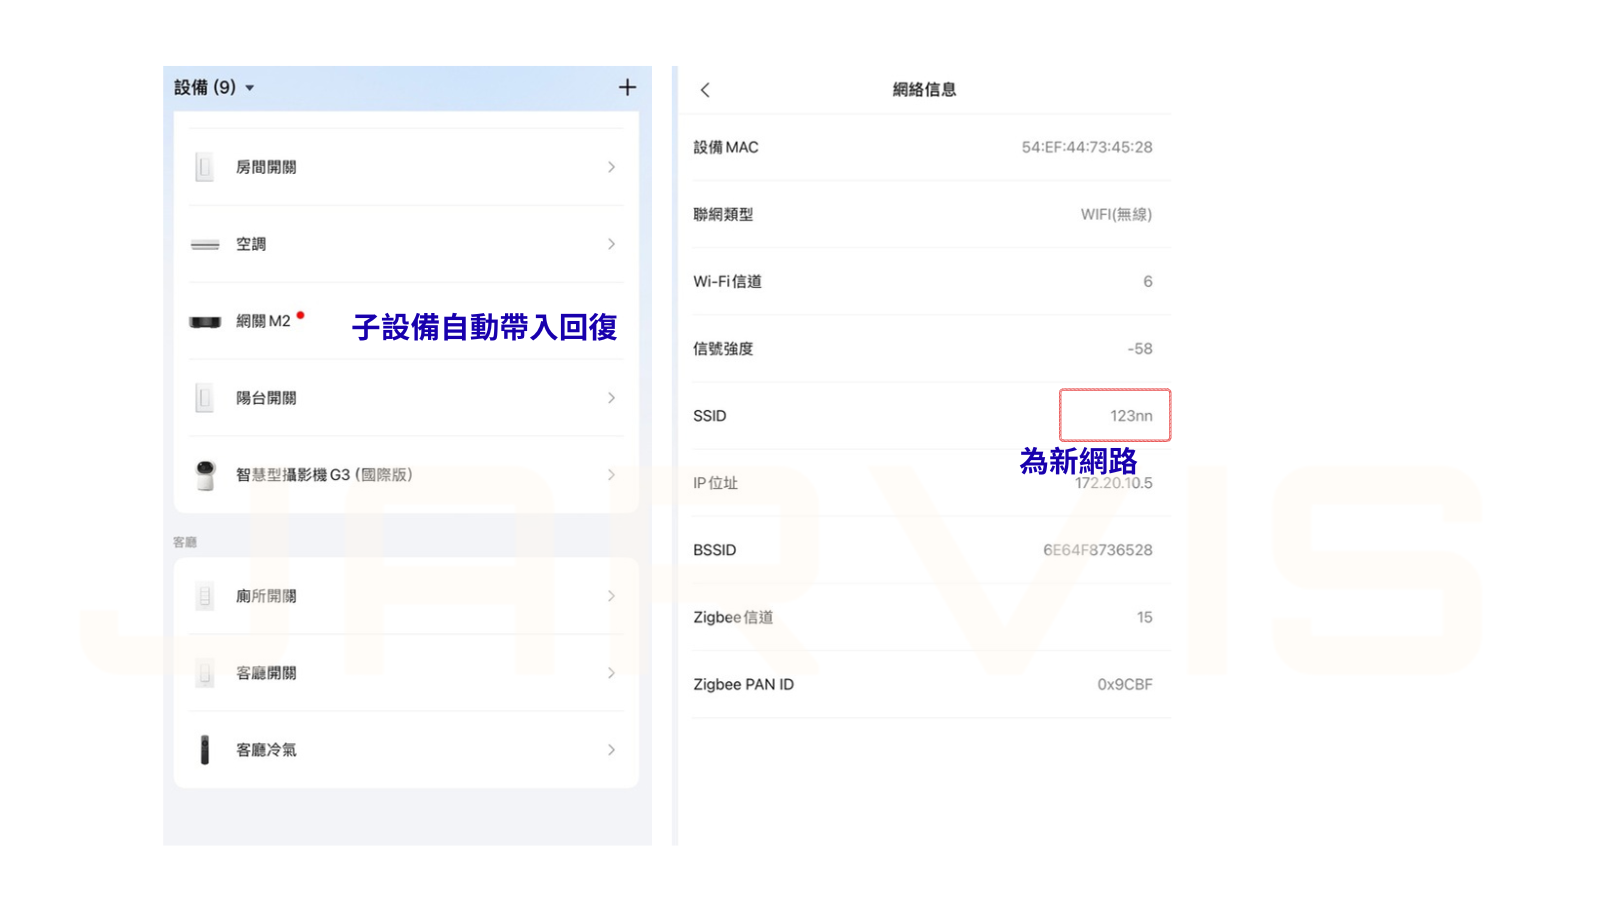Screen dimensions: 1600x900
Task: Tap the 房間開關 switch icon
Action: [x=205, y=167]
